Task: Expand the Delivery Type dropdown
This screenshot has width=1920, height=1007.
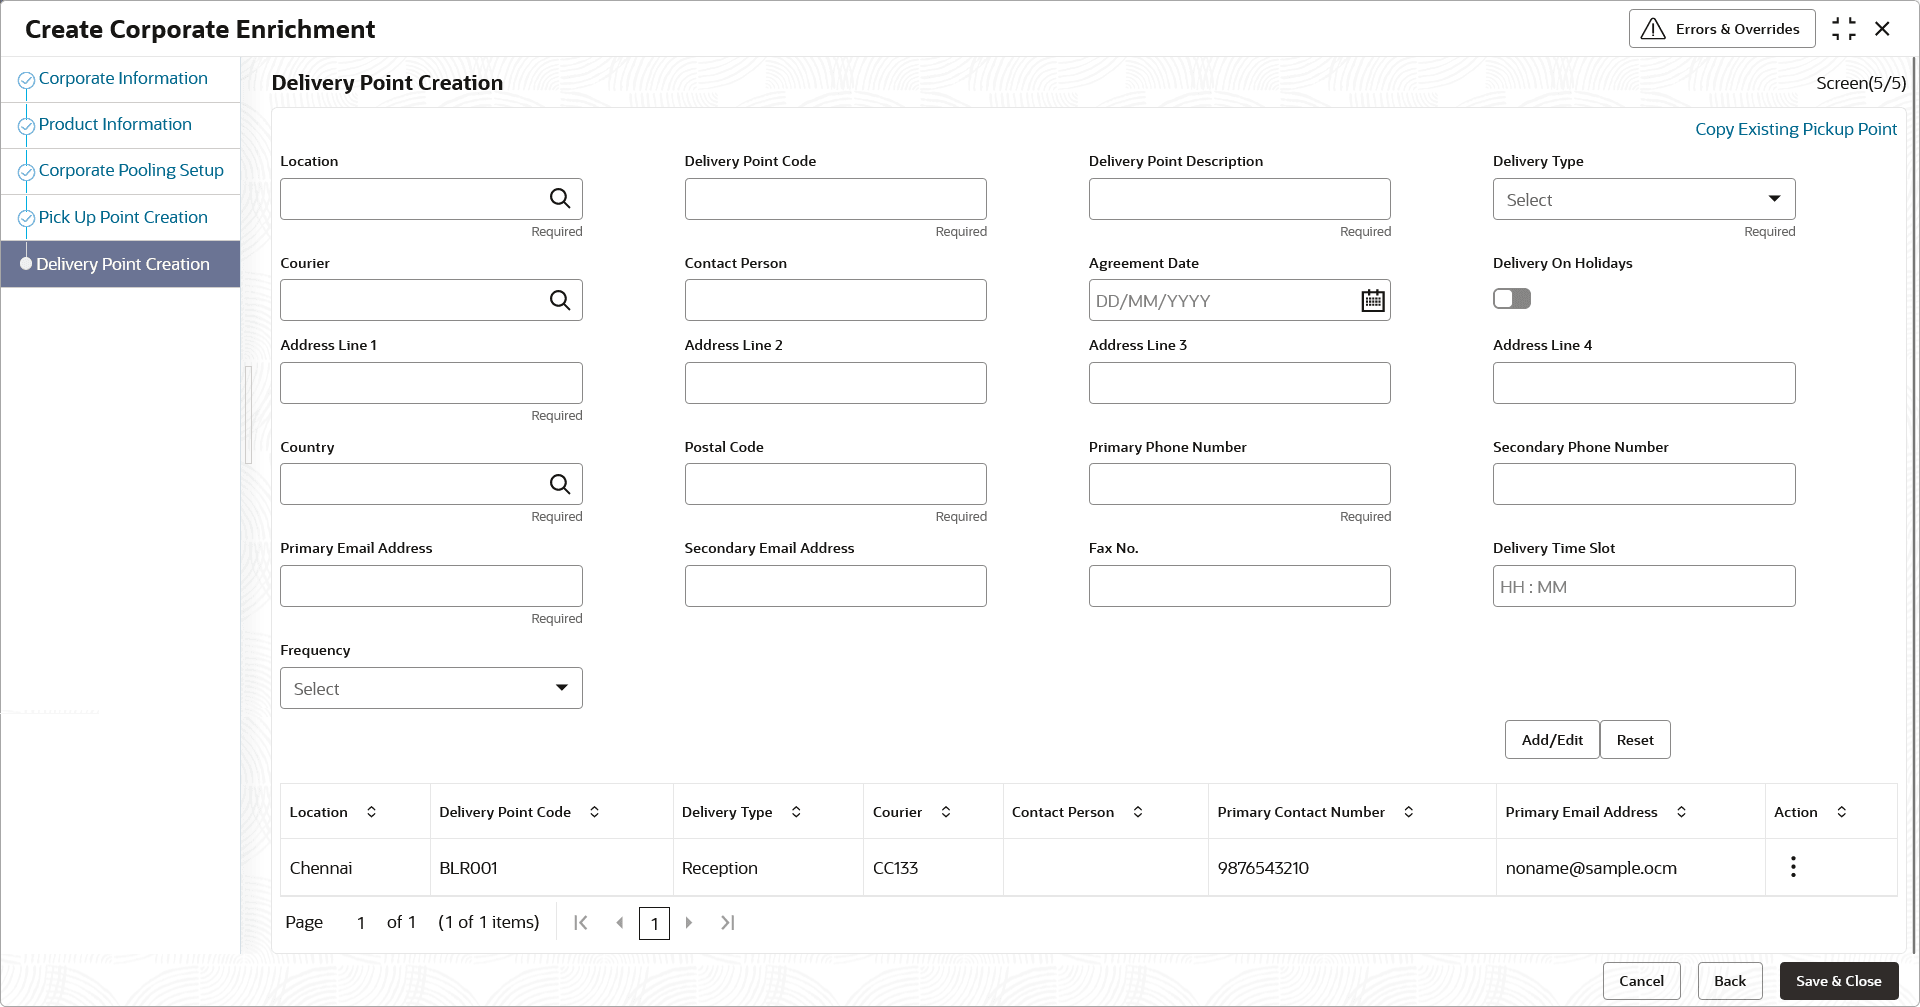Action: click(1643, 199)
